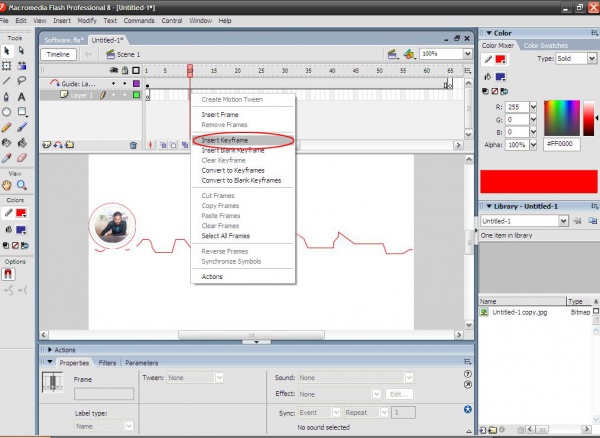Open the R value dropdown arrow
The width and height of the screenshot is (600, 438).
(533, 107)
